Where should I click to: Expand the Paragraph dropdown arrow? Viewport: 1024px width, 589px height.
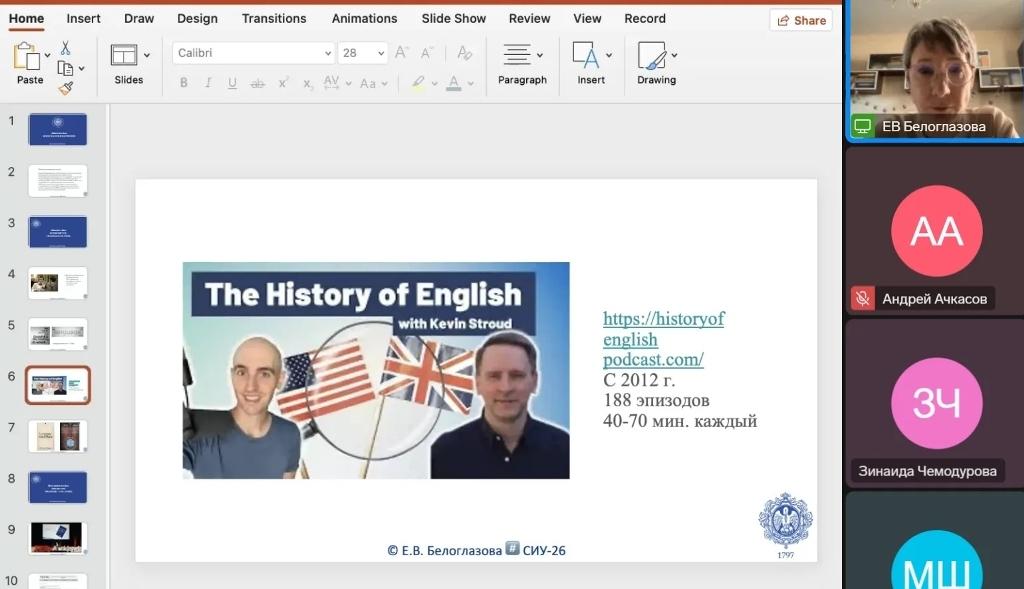click(539, 56)
